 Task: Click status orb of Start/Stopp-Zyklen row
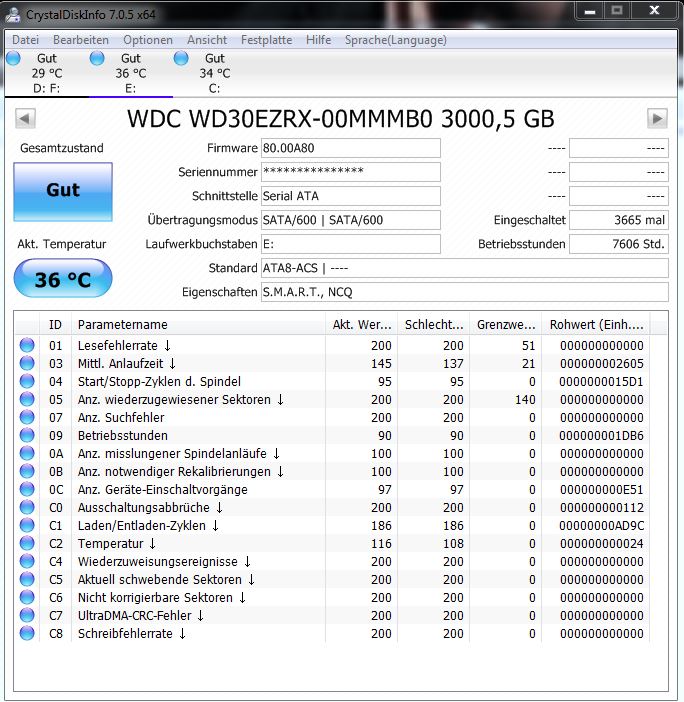27,381
